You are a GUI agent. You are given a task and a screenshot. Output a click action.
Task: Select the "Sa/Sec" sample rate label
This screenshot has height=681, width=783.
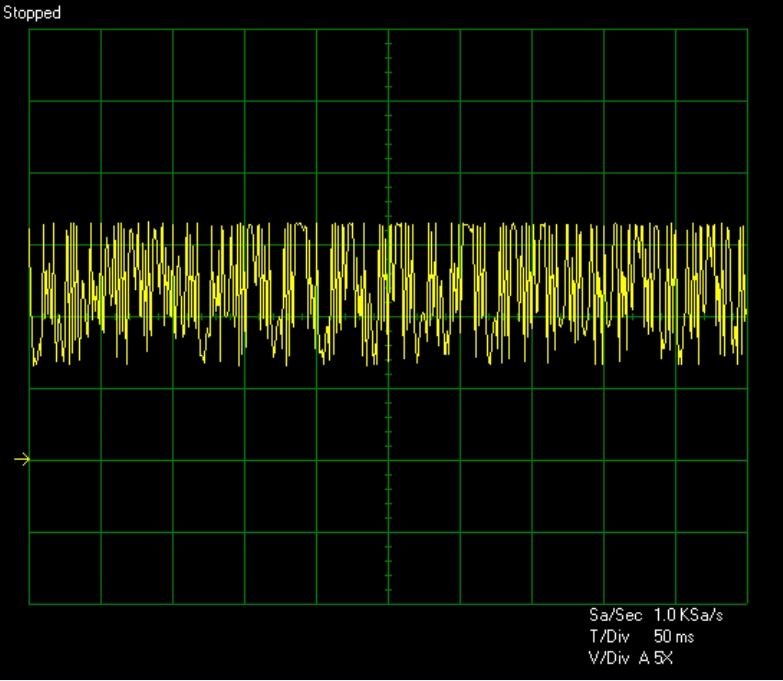pyautogui.click(x=615, y=615)
